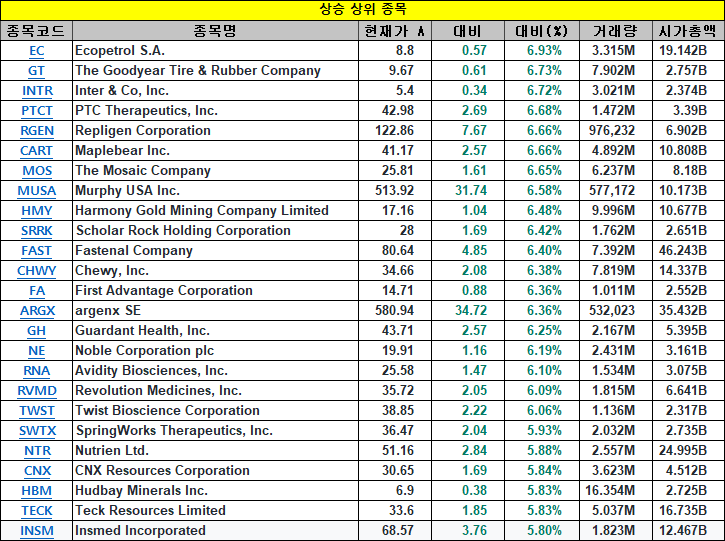Image resolution: width=725 pixels, height=541 pixels.
Task: Select the Inter & Co, Inc. cell
Action: [x=215, y=91]
